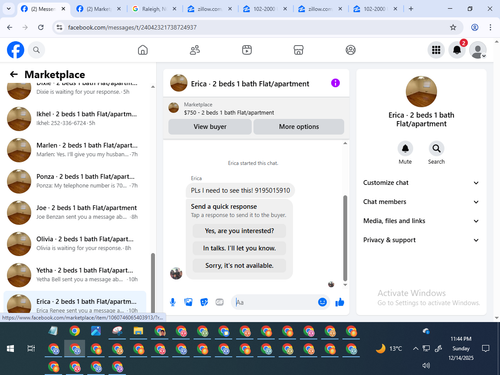Expand Media, files and links section
The image size is (500, 375).
point(421,221)
